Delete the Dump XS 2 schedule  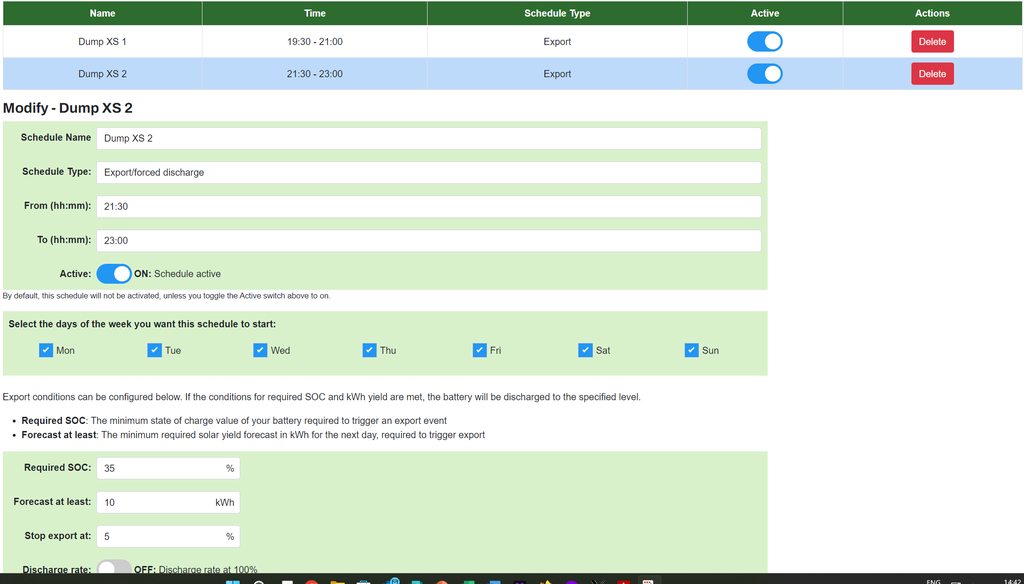931,74
